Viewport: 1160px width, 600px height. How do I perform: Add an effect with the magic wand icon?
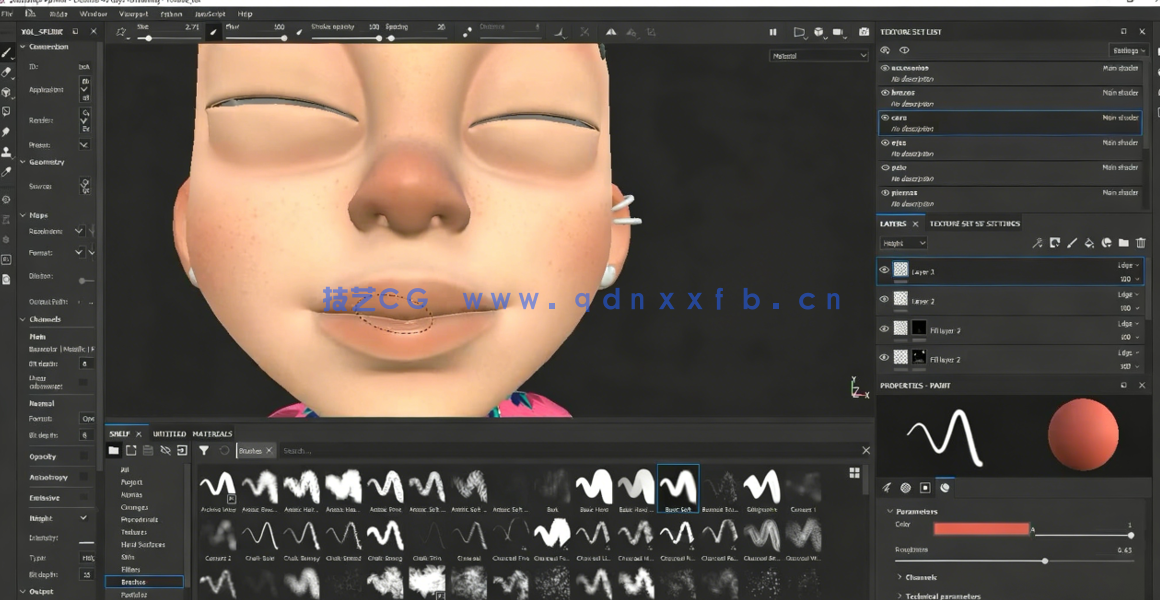1040,243
